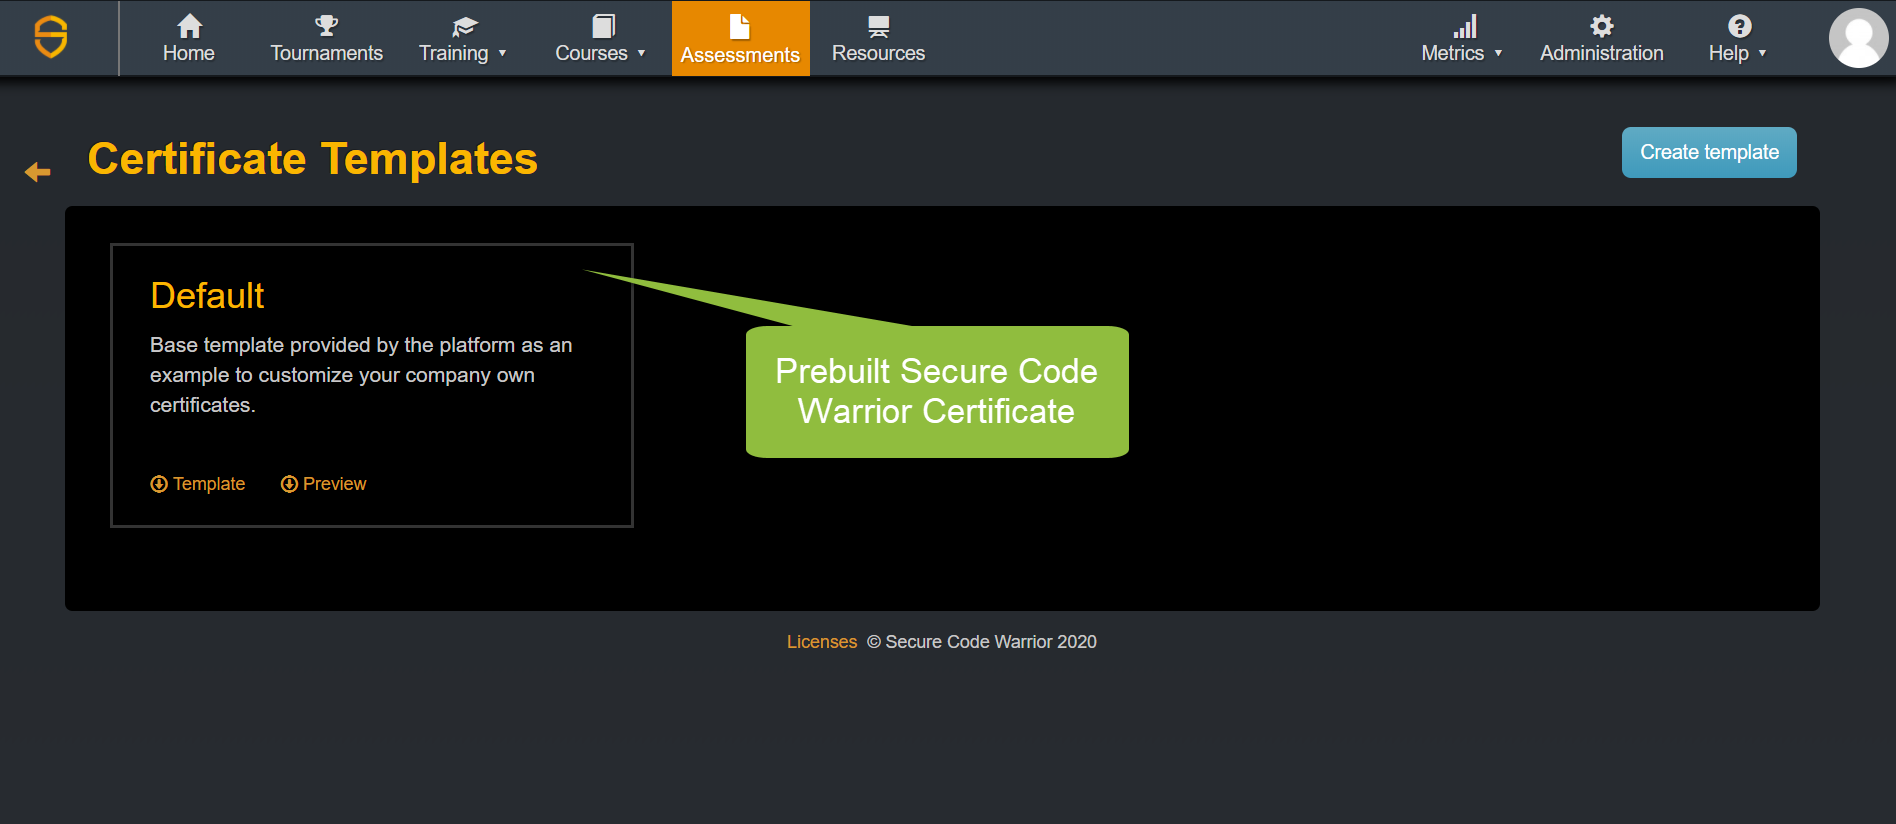Click the Courses book icon
This screenshot has width=1896, height=824.
[x=603, y=25]
